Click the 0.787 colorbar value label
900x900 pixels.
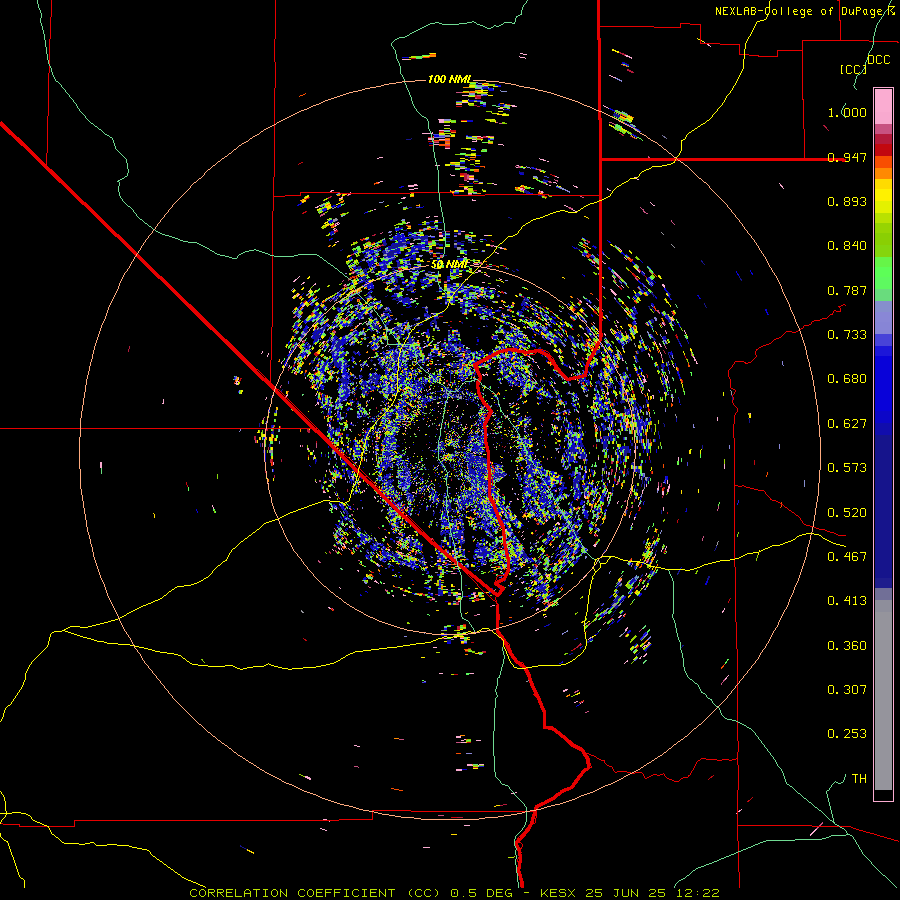point(847,290)
